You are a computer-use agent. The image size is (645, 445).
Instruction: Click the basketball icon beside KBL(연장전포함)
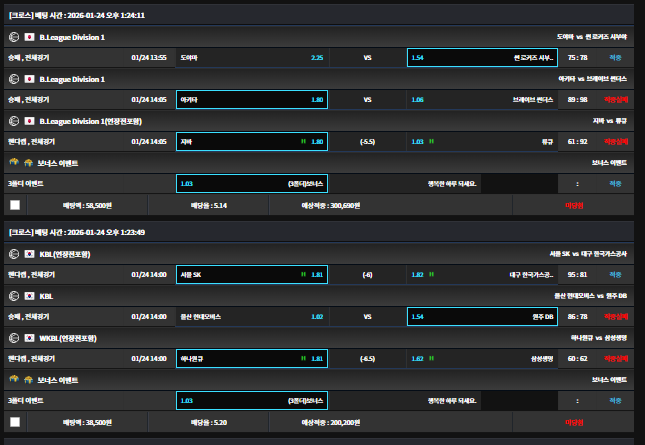pyautogui.click(x=14, y=254)
